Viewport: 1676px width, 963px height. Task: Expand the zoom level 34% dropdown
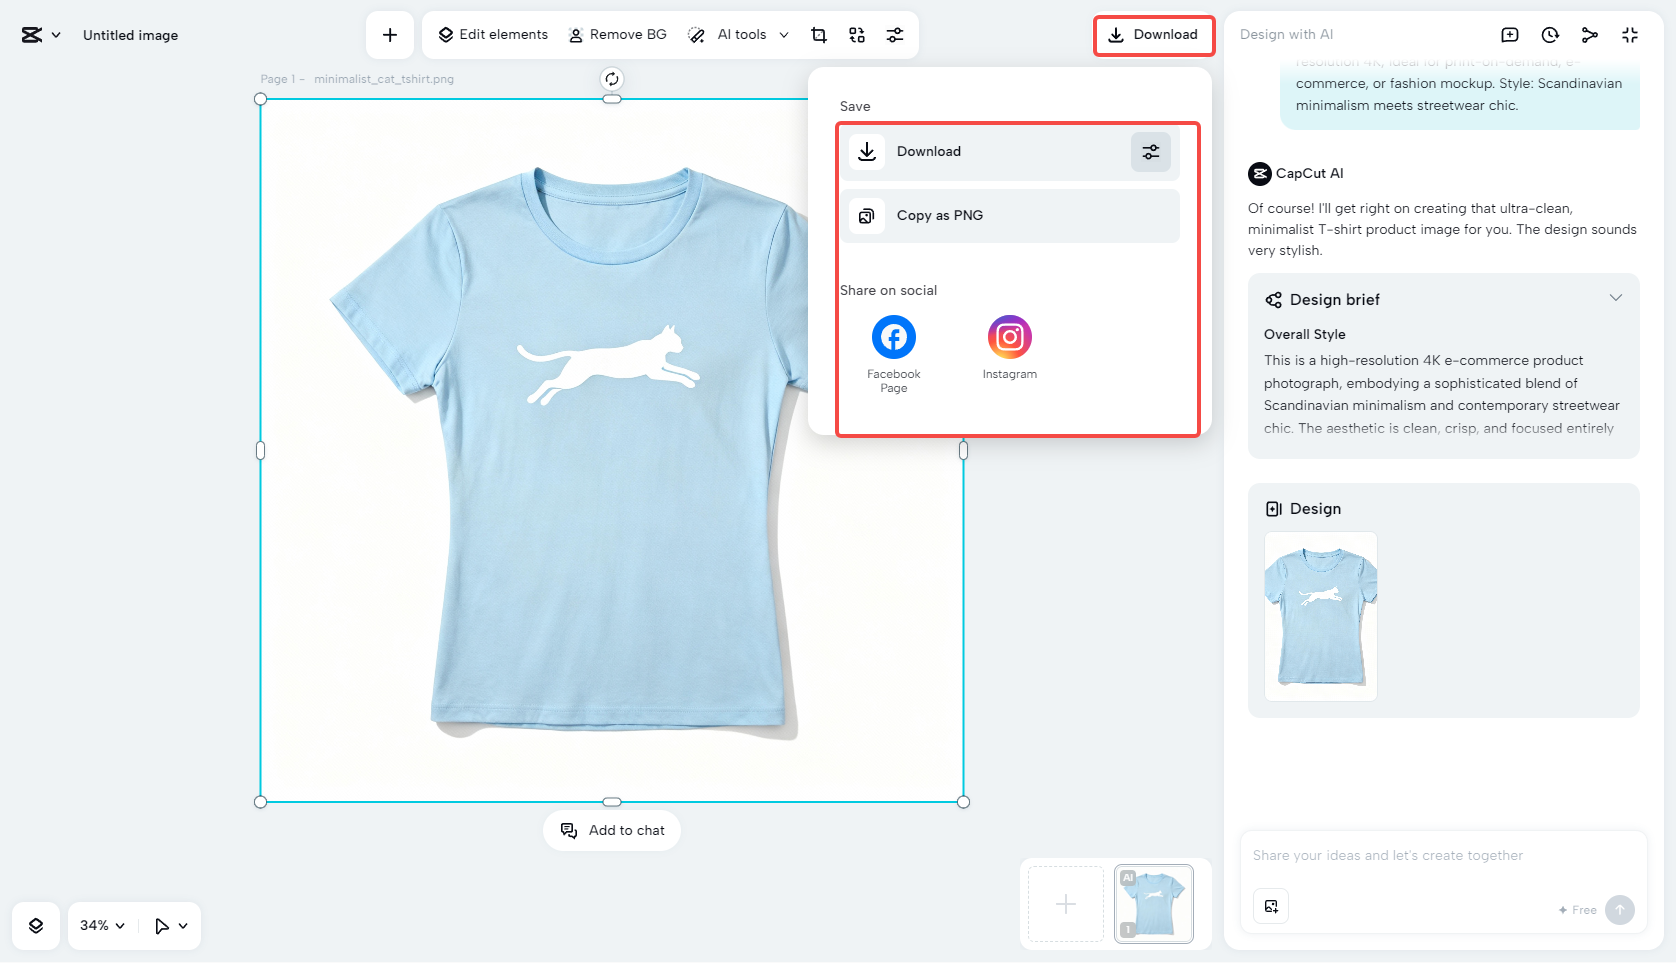[100, 925]
